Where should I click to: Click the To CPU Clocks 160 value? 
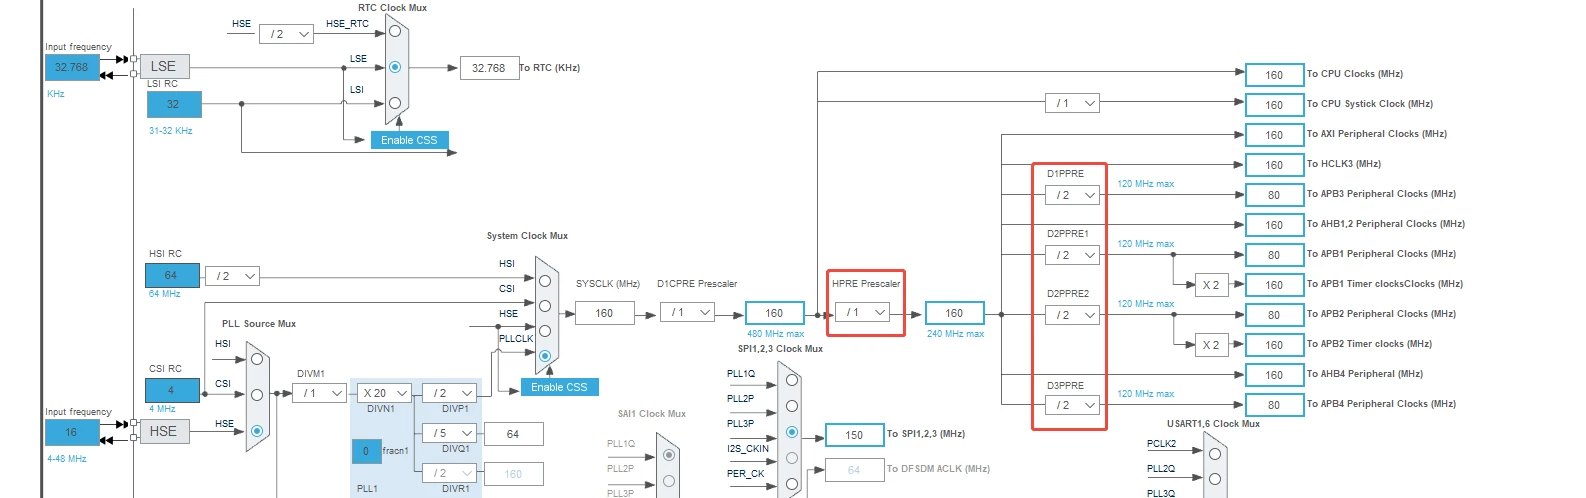click(1274, 75)
